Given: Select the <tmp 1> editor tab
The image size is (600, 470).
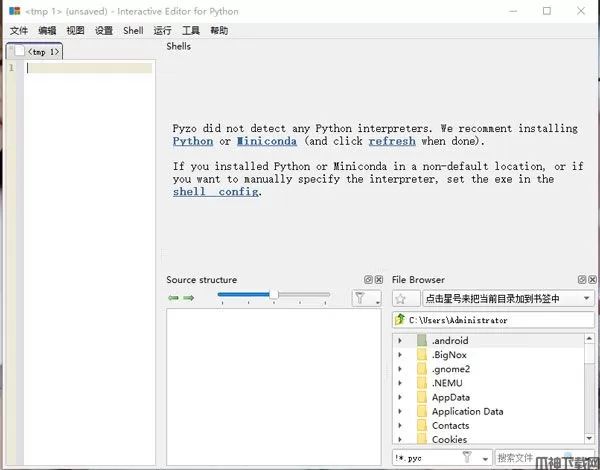Looking at the screenshot, I should [x=38, y=51].
